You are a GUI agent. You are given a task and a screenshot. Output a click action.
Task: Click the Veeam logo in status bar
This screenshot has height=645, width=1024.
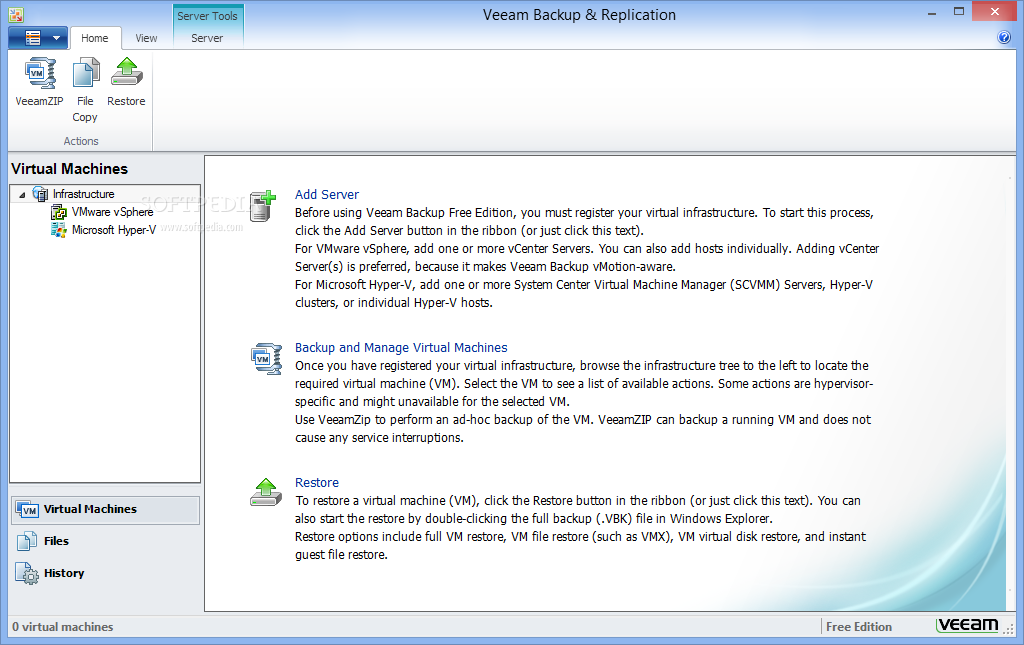click(x=968, y=625)
